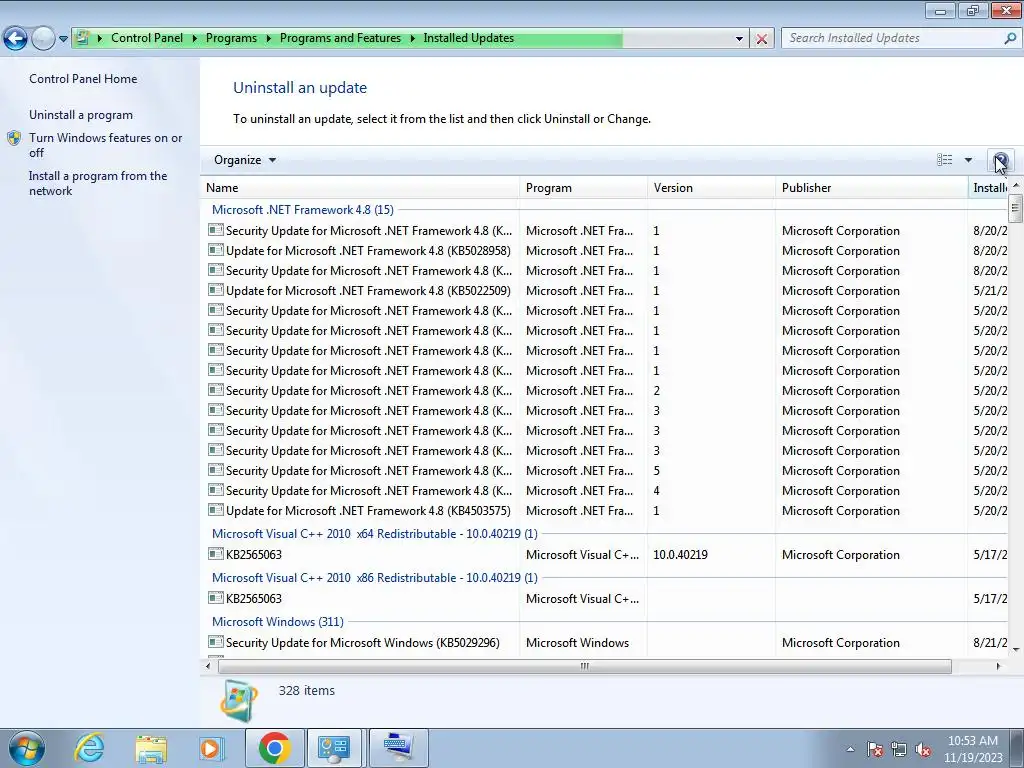Stop loading with the red X button
The height and width of the screenshot is (768, 1024).
pyautogui.click(x=761, y=39)
